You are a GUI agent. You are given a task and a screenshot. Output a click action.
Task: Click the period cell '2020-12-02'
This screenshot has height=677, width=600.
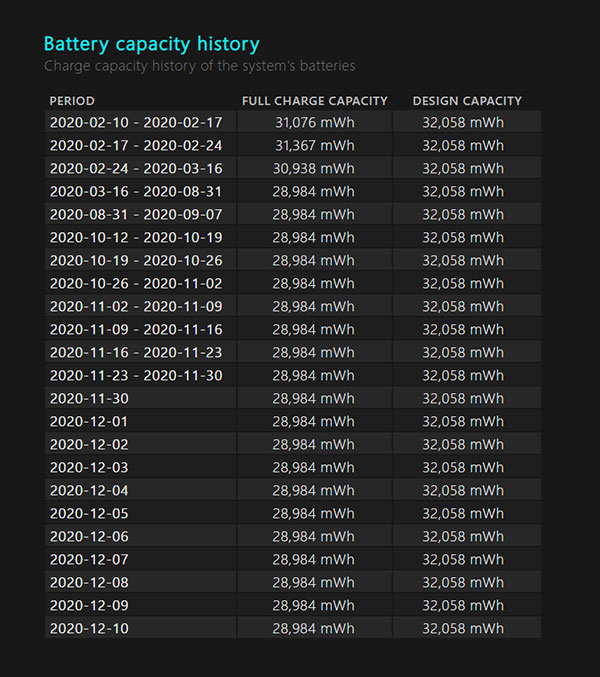89,444
